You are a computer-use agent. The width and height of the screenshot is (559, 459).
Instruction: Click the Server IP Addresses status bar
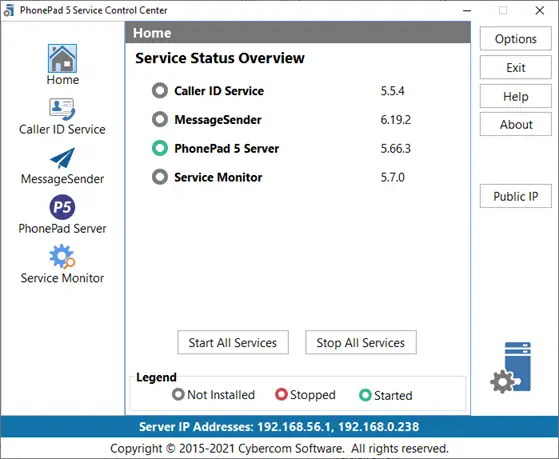280,427
